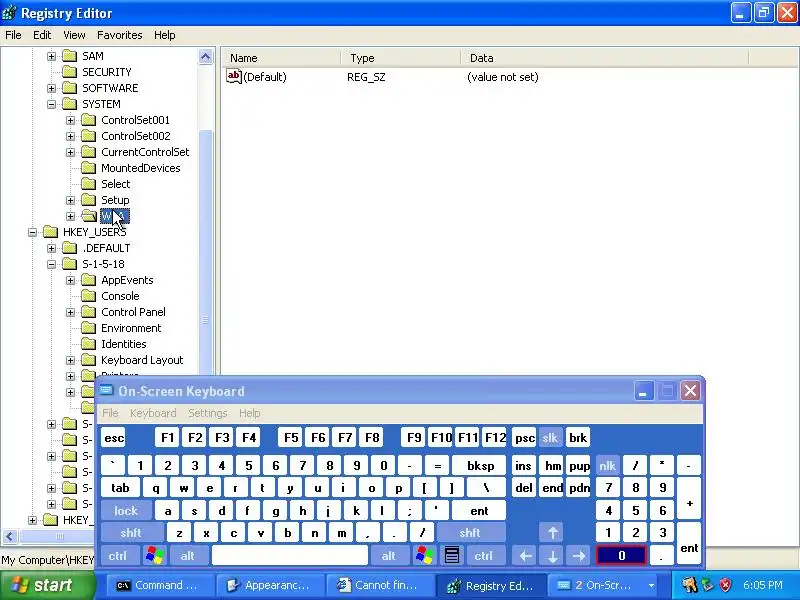Click the right Windows logo key
This screenshot has height=600, width=800.
424,556
